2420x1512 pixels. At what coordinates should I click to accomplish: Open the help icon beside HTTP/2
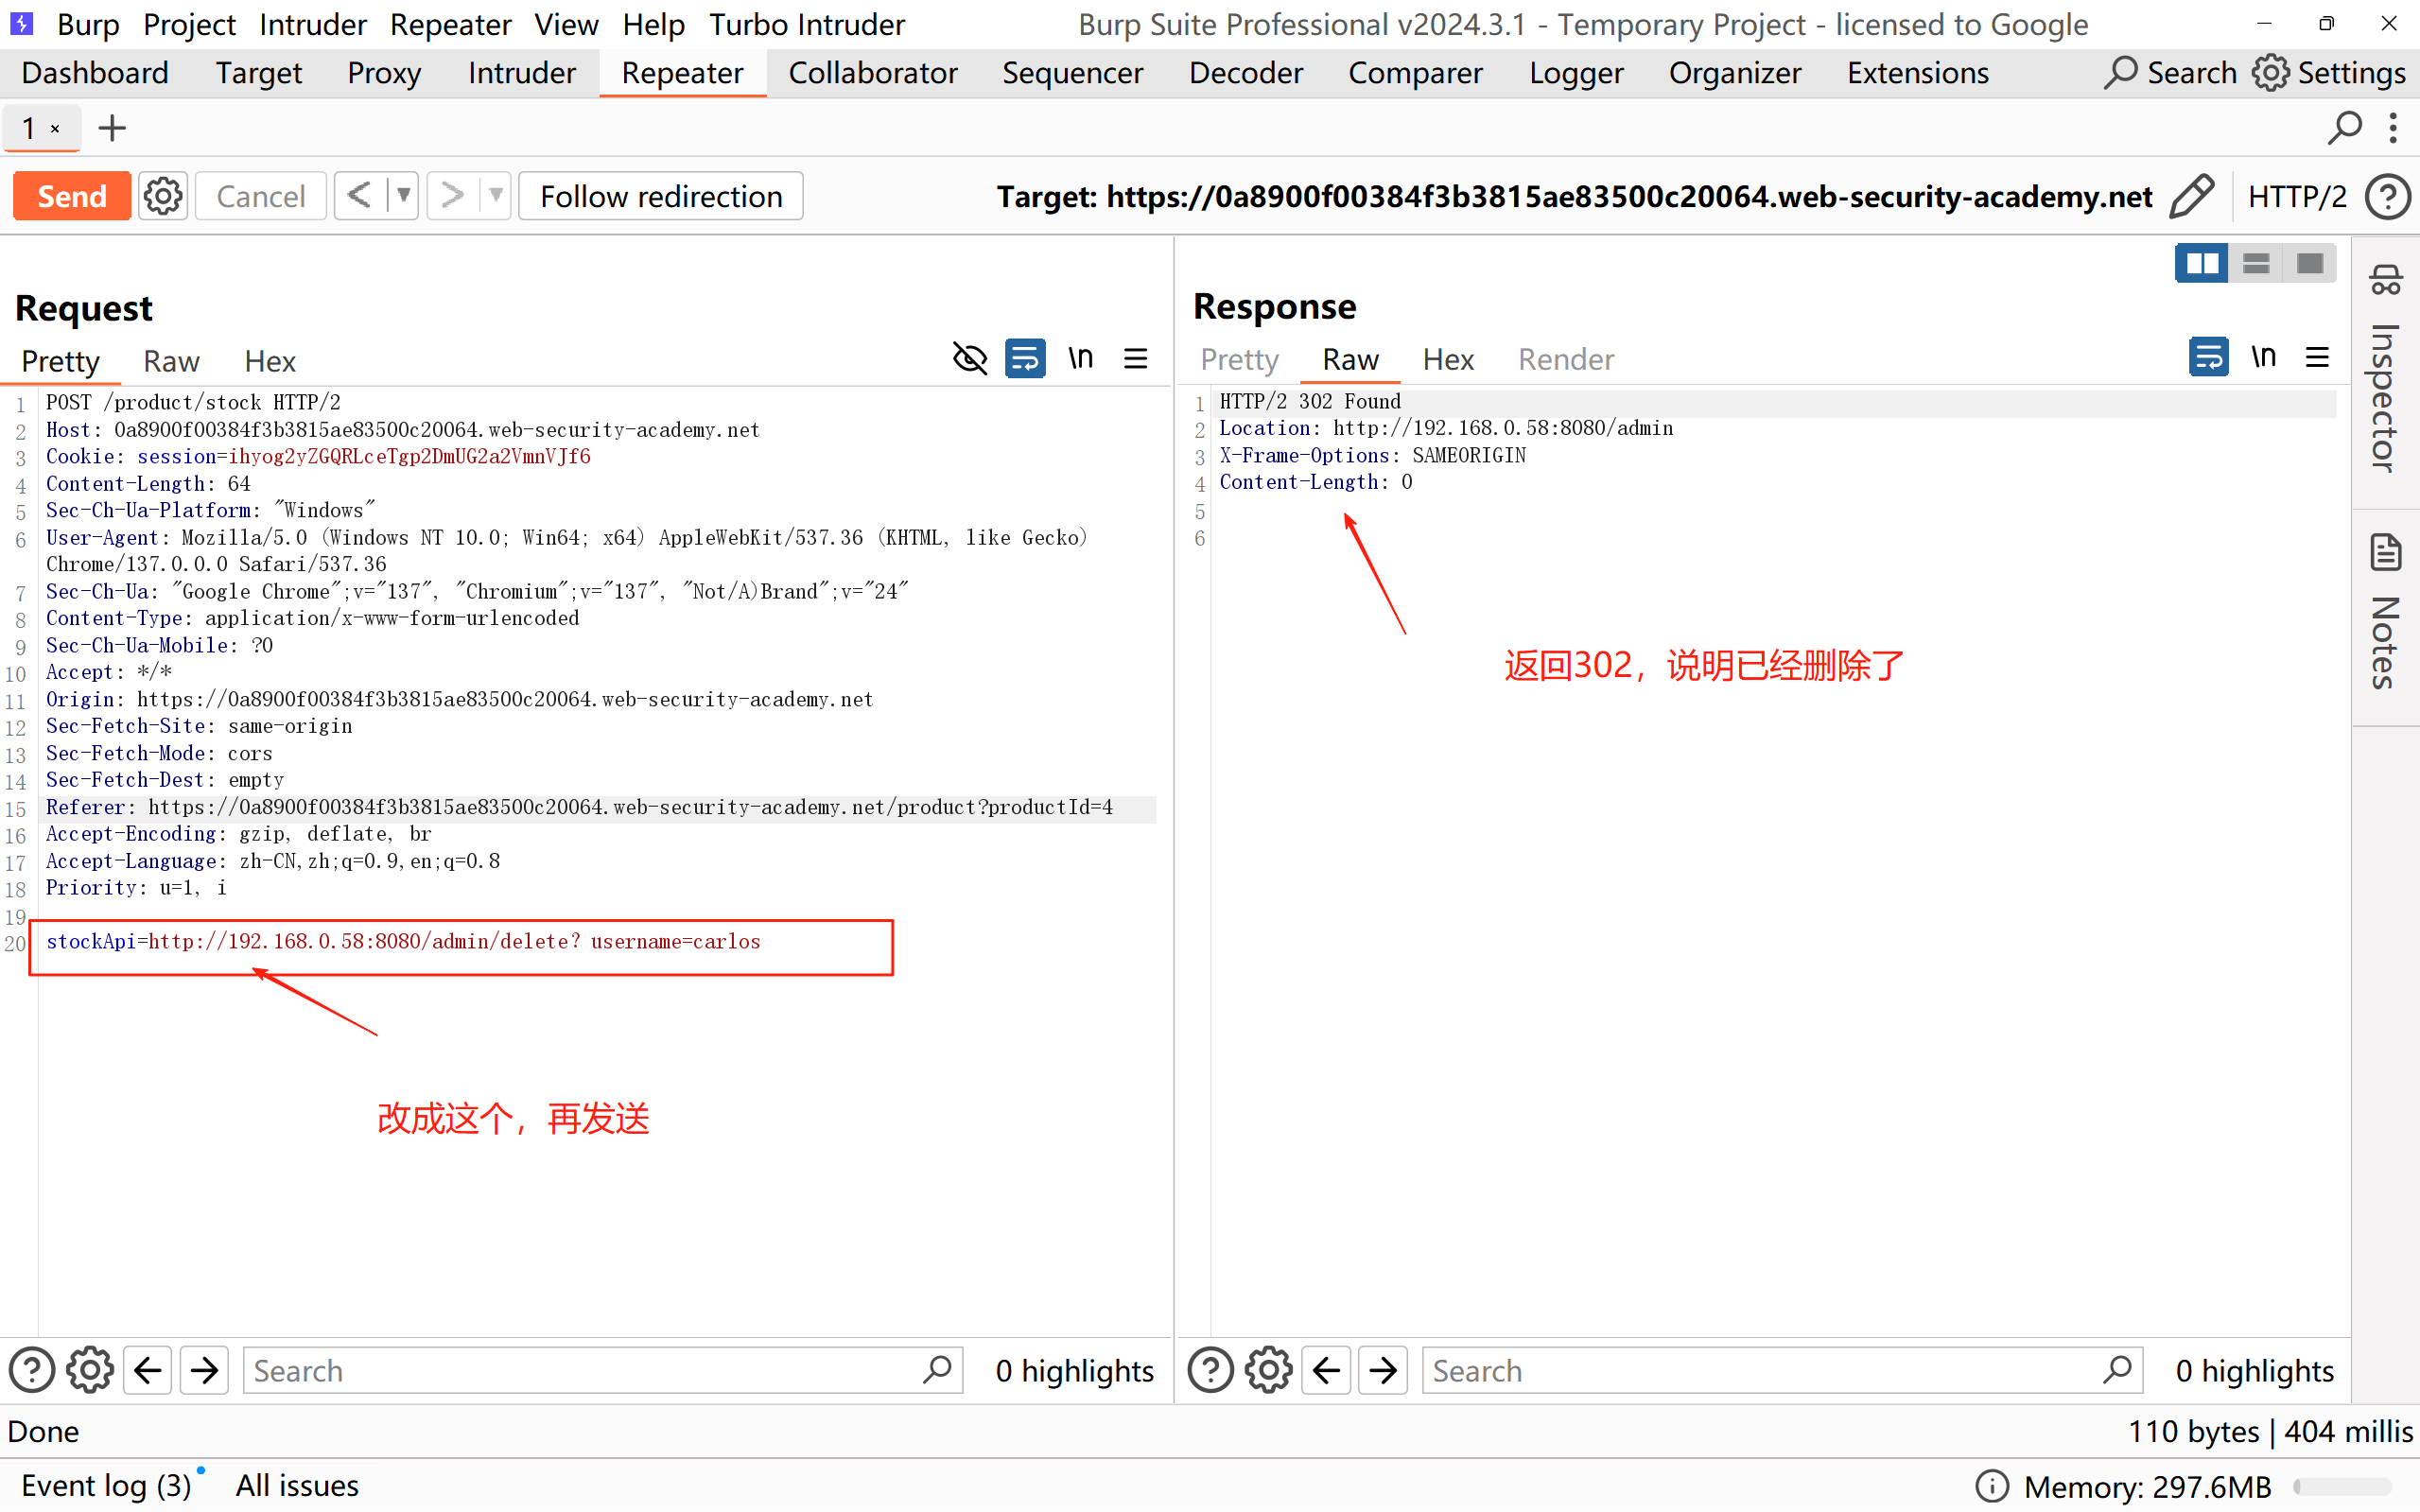(2387, 196)
